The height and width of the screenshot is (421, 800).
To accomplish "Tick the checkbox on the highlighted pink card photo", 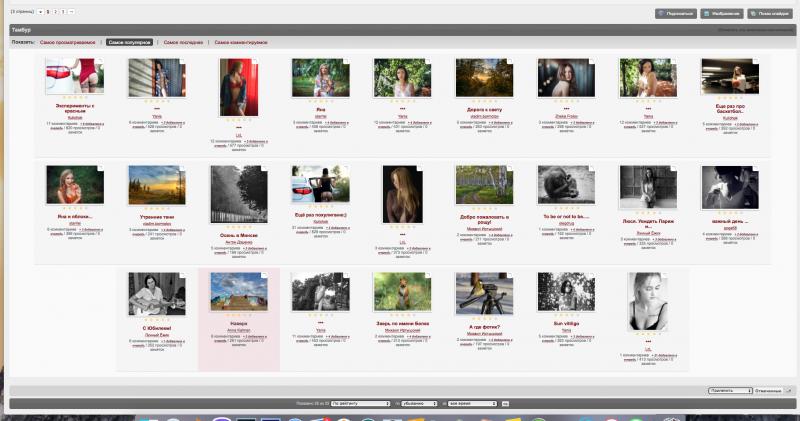I will (x=264, y=276).
